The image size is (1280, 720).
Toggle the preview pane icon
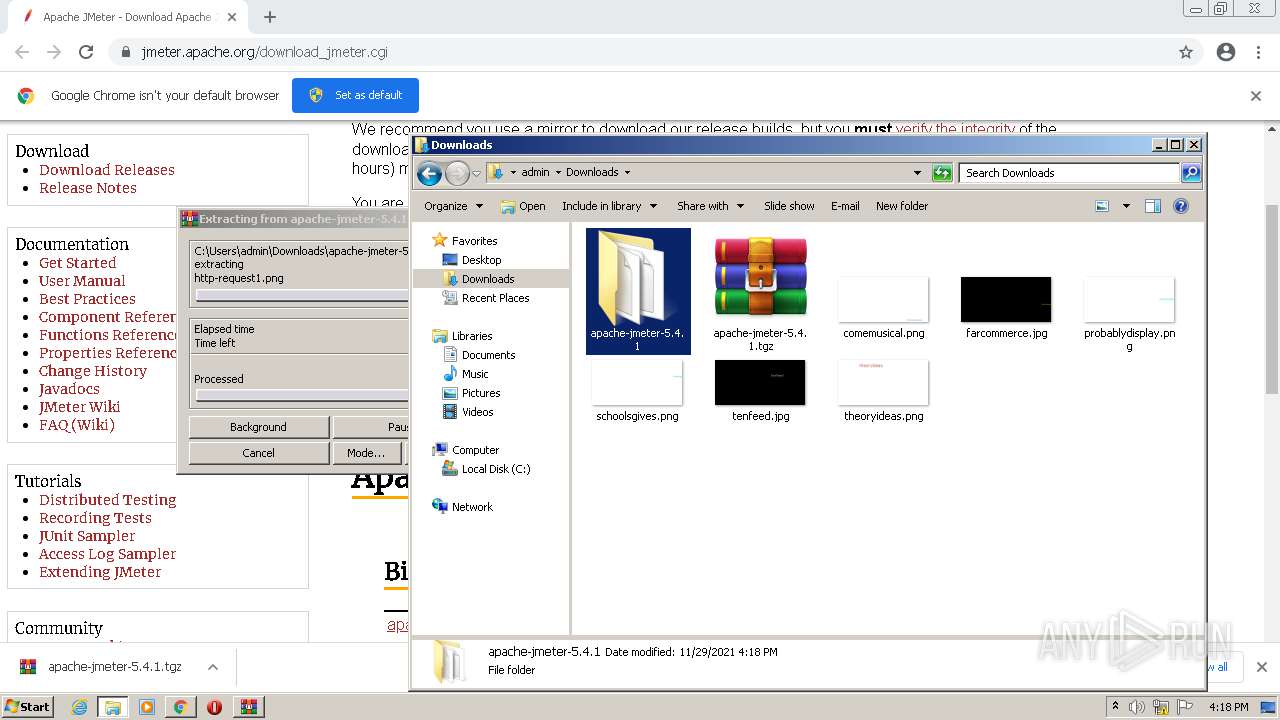tap(1152, 206)
